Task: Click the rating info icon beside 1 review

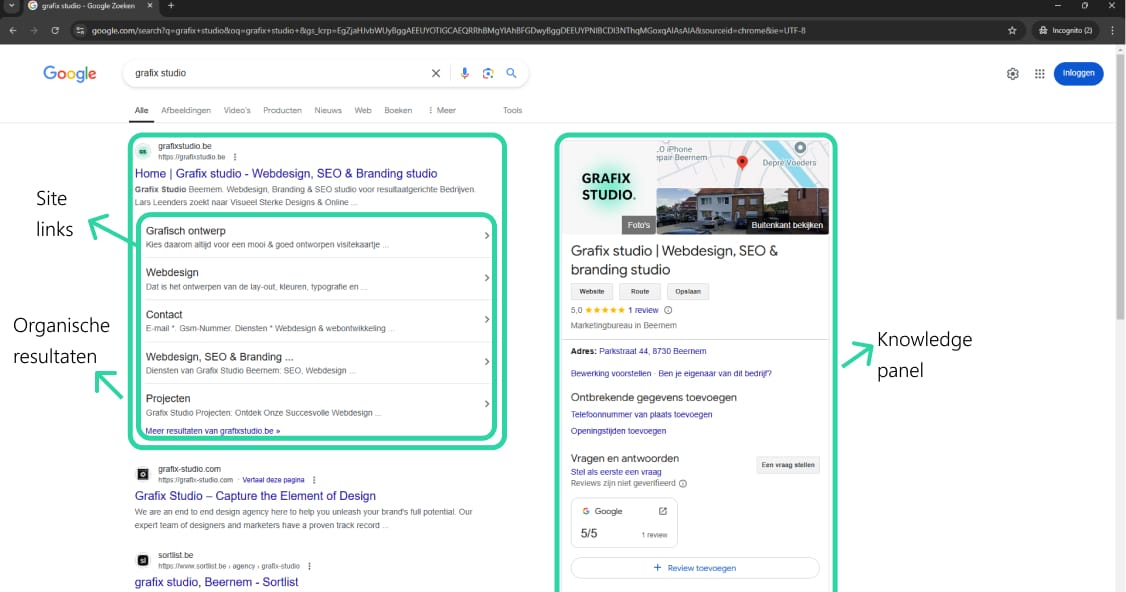Action: click(x=668, y=310)
